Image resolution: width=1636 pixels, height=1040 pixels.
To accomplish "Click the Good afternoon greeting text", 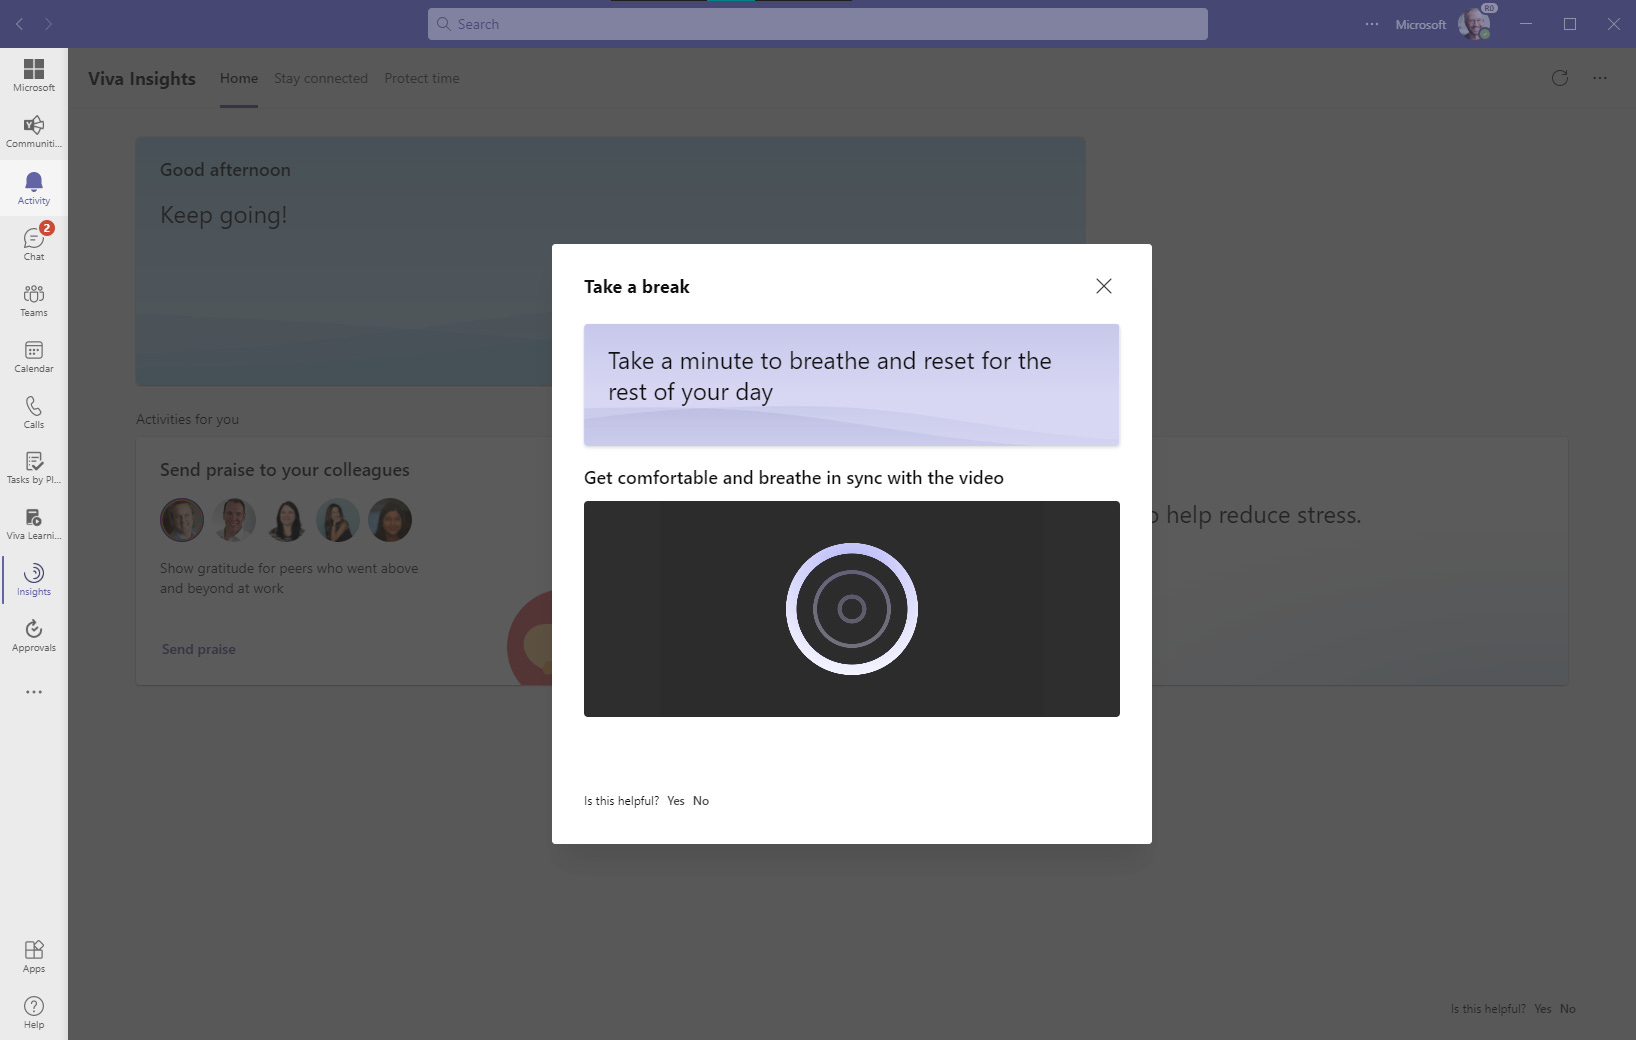I will 225,170.
